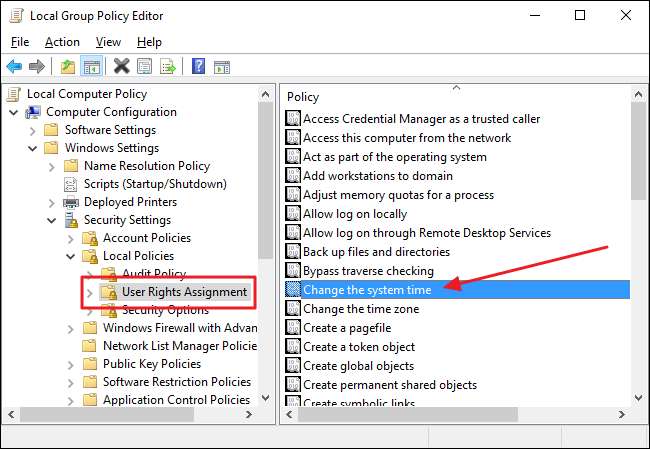Collapse the Computer Configuration node
The height and width of the screenshot is (449, 650).
point(14,112)
